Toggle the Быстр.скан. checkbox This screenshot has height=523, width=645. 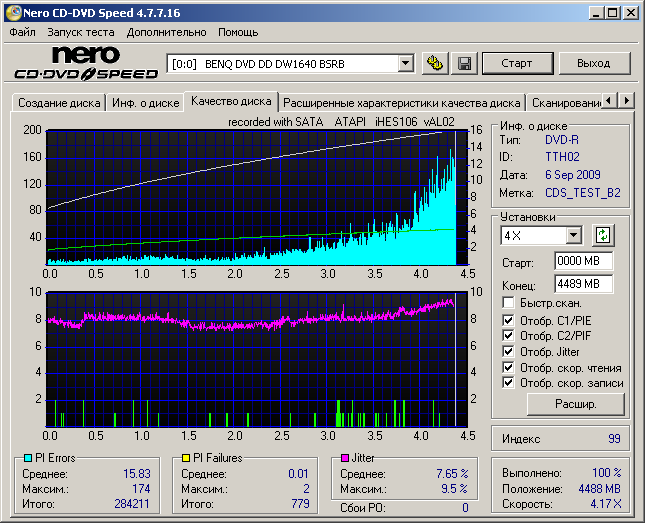508,303
